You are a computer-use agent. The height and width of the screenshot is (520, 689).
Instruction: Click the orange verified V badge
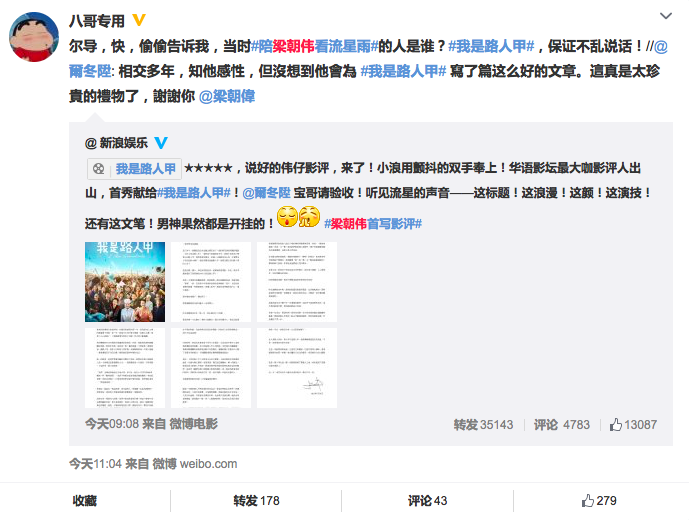[x=139, y=20]
